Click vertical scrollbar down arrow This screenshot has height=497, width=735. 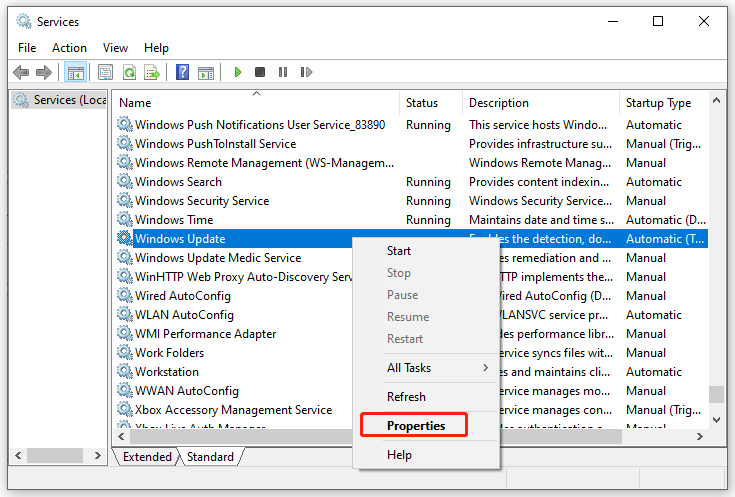pos(716,420)
